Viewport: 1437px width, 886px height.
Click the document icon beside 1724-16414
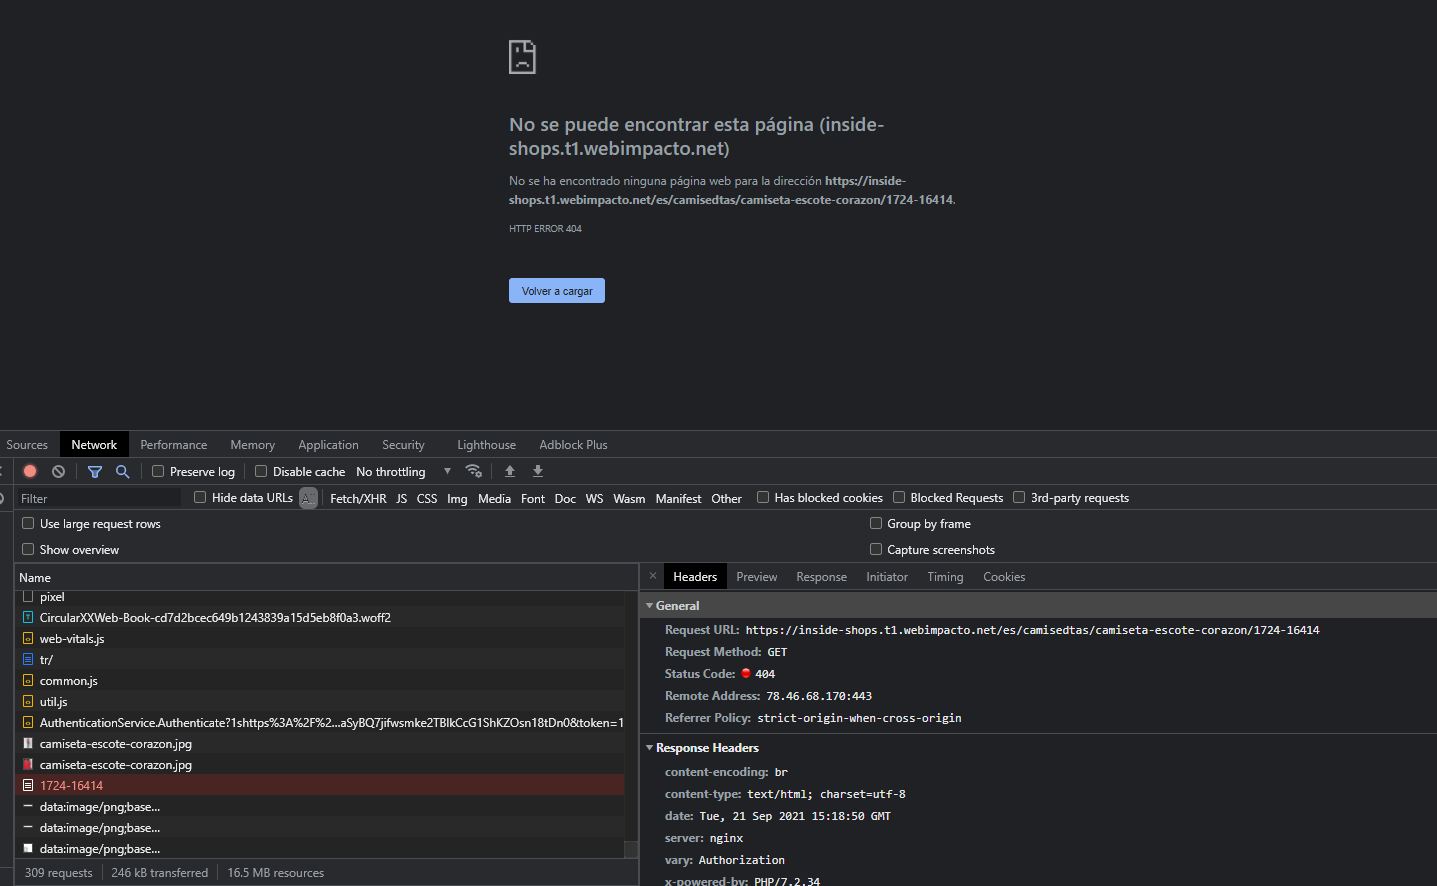[28, 785]
